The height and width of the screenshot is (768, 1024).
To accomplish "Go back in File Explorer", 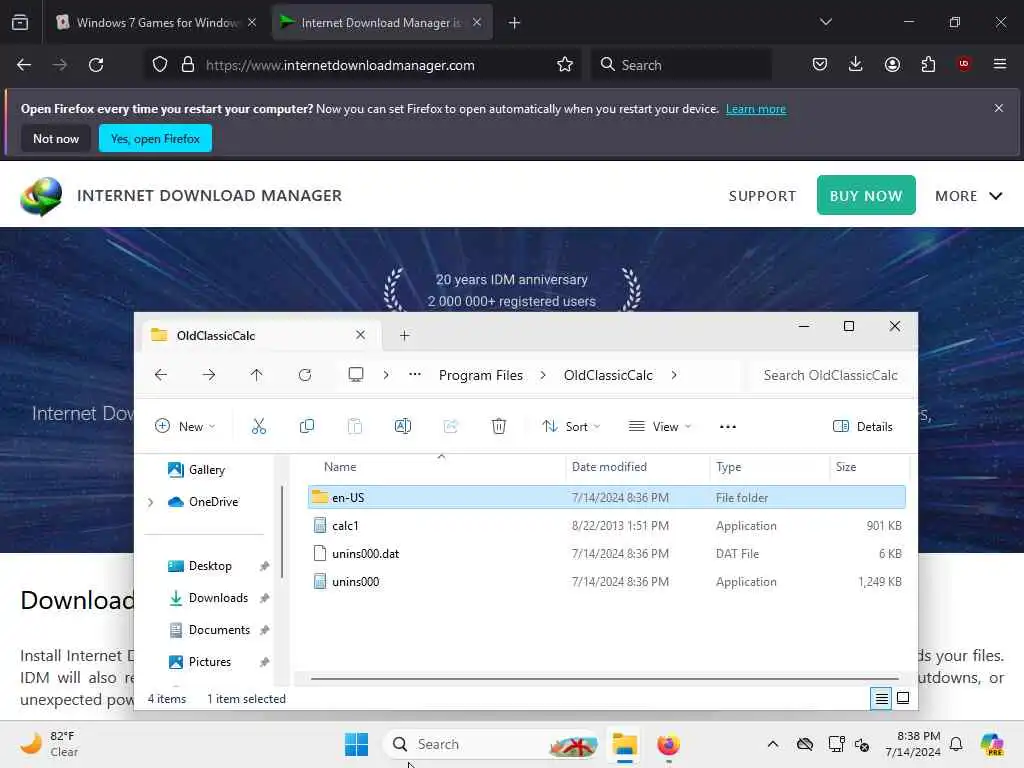I will point(161,375).
